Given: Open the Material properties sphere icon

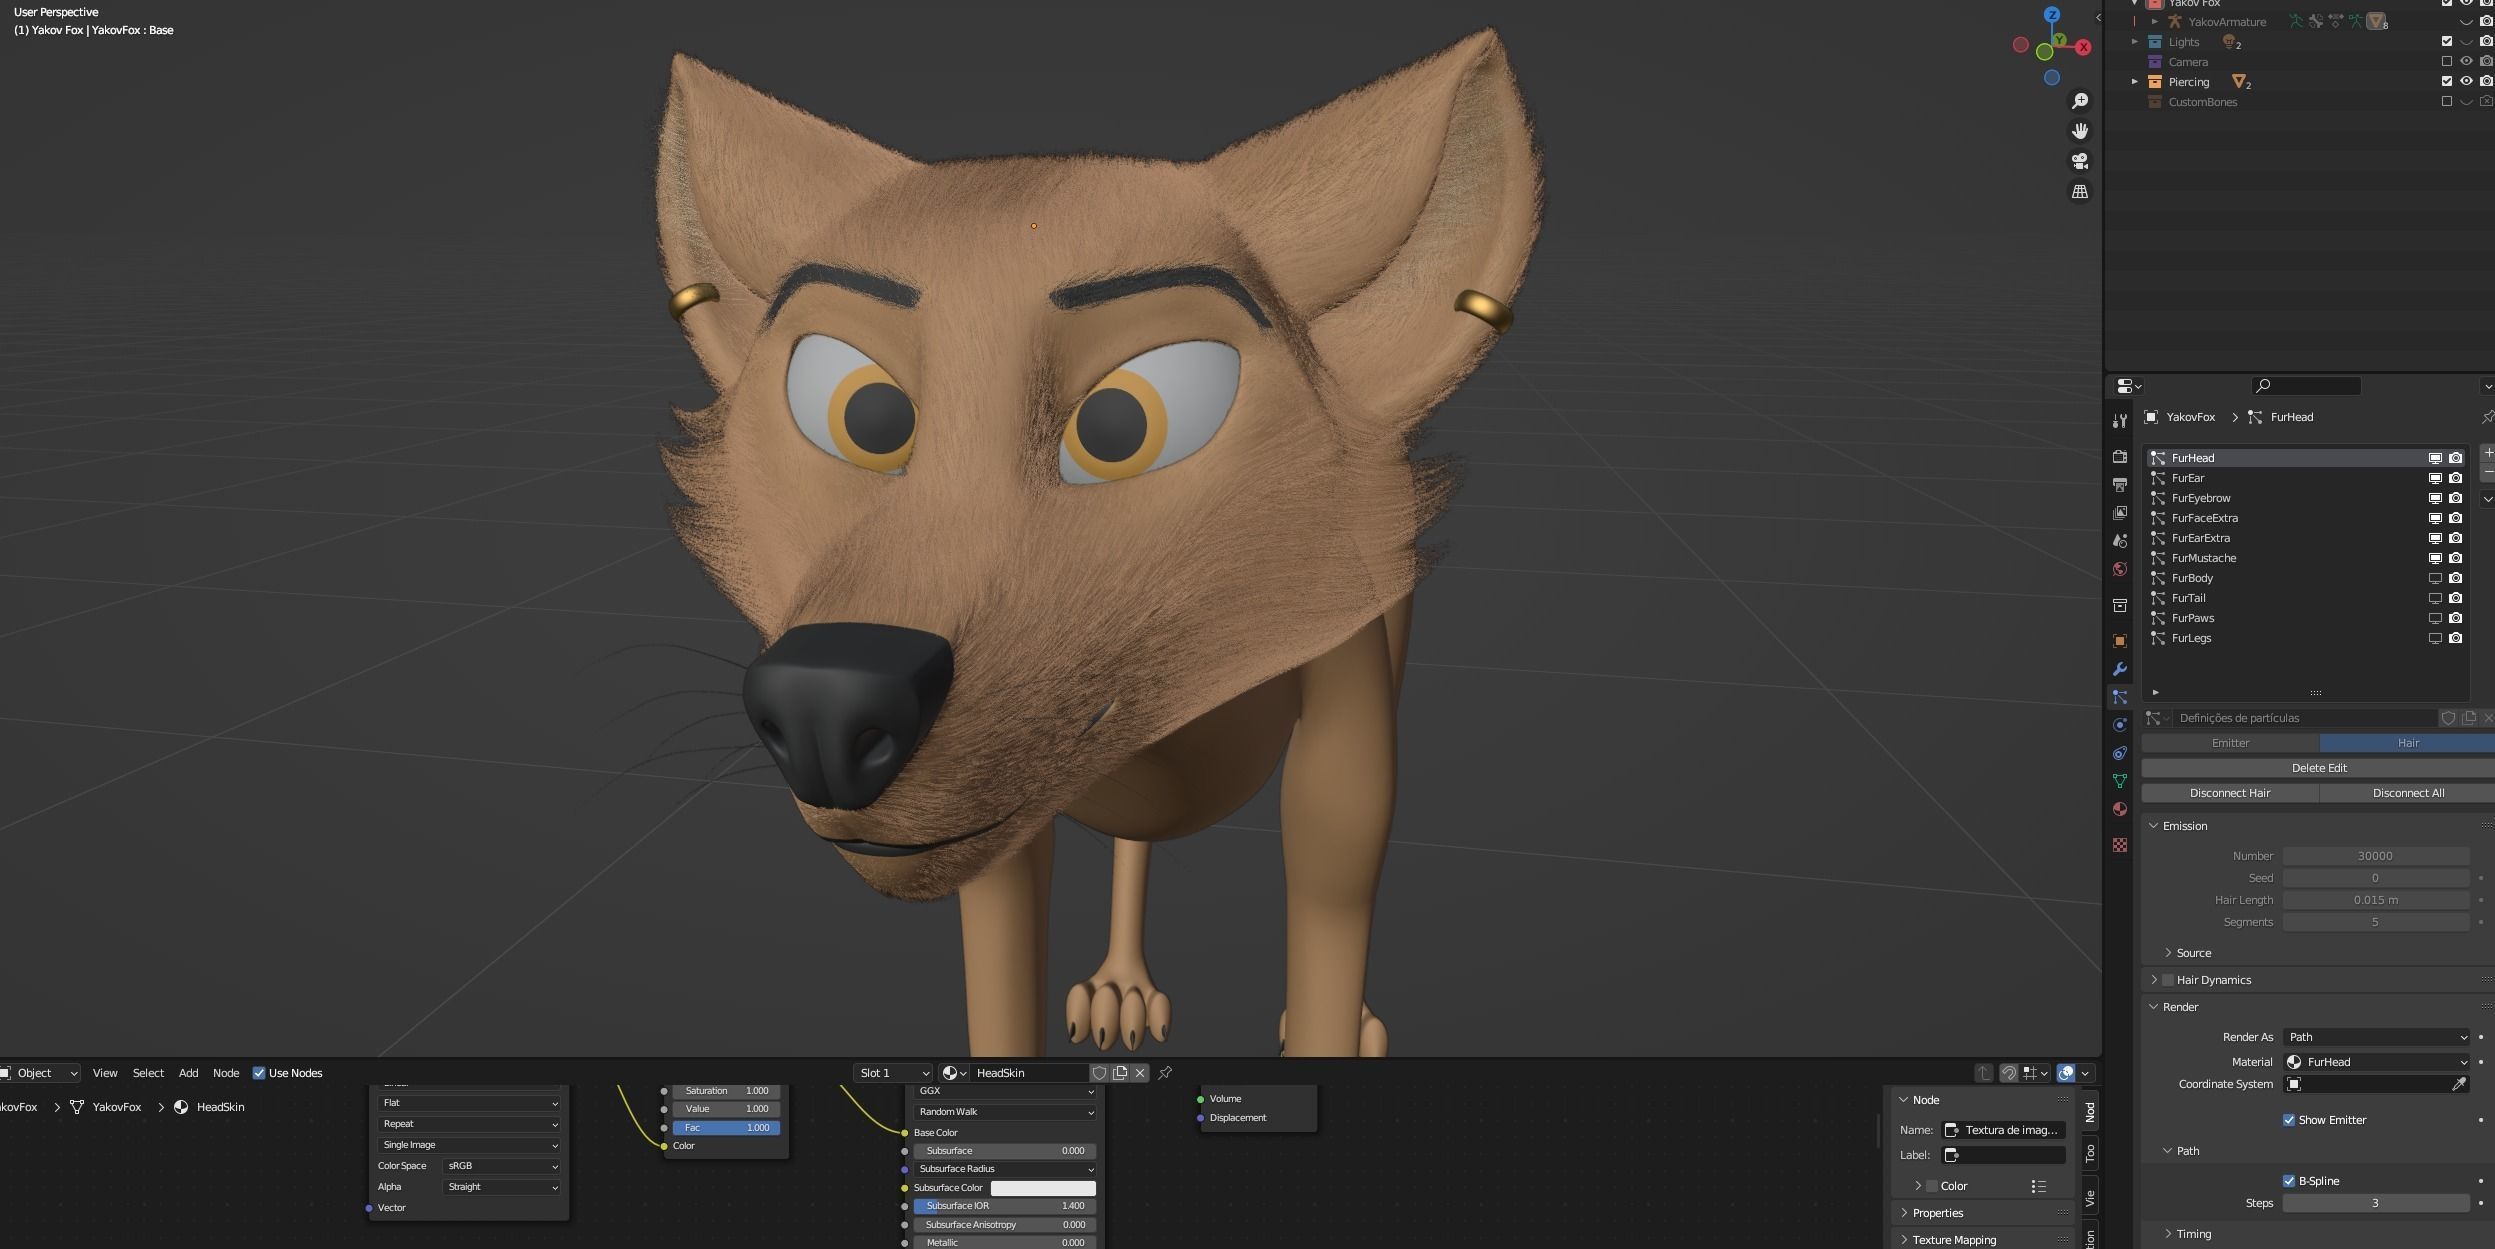Looking at the screenshot, I should 2119,809.
